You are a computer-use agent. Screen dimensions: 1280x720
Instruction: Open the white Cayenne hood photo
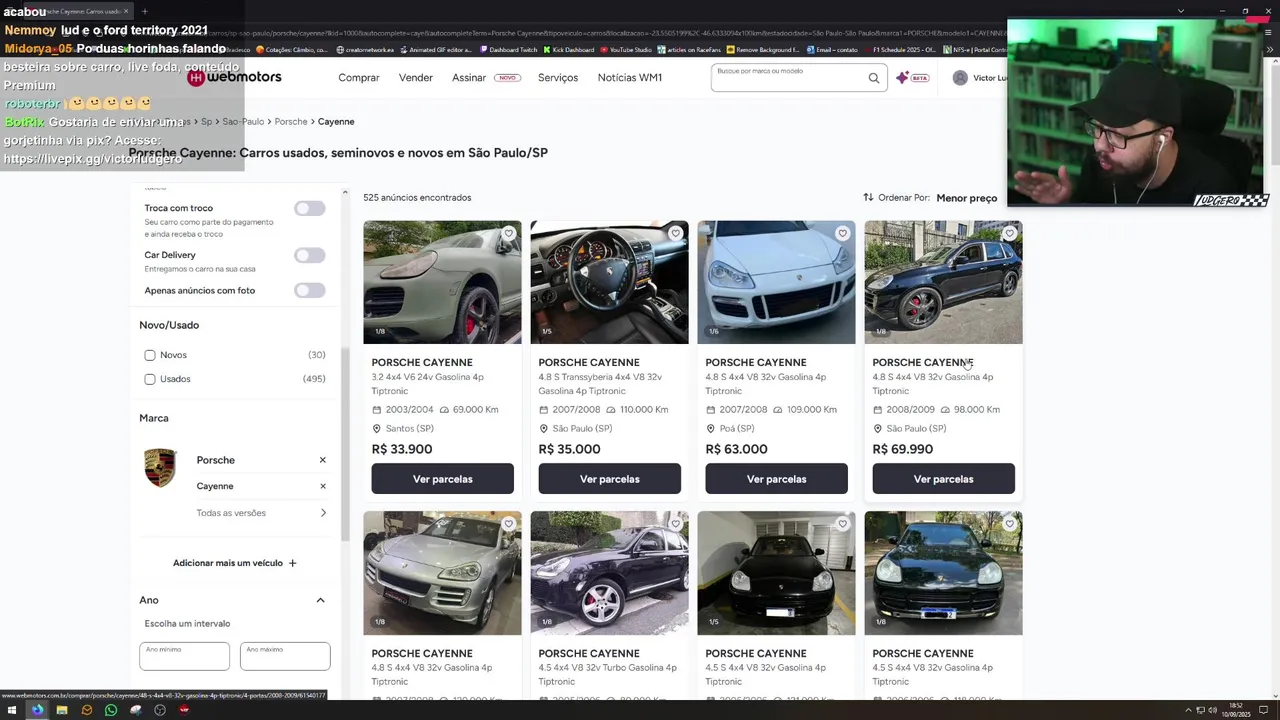pyautogui.click(x=776, y=282)
